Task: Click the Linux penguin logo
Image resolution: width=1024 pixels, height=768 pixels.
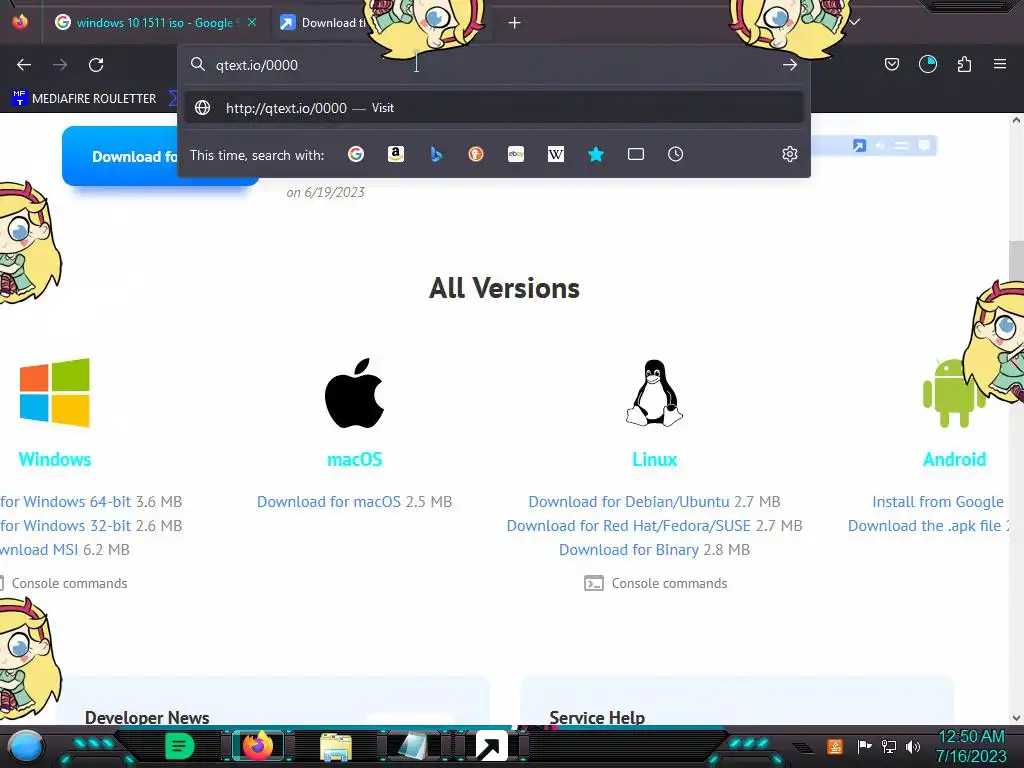Action: pyautogui.click(x=654, y=392)
